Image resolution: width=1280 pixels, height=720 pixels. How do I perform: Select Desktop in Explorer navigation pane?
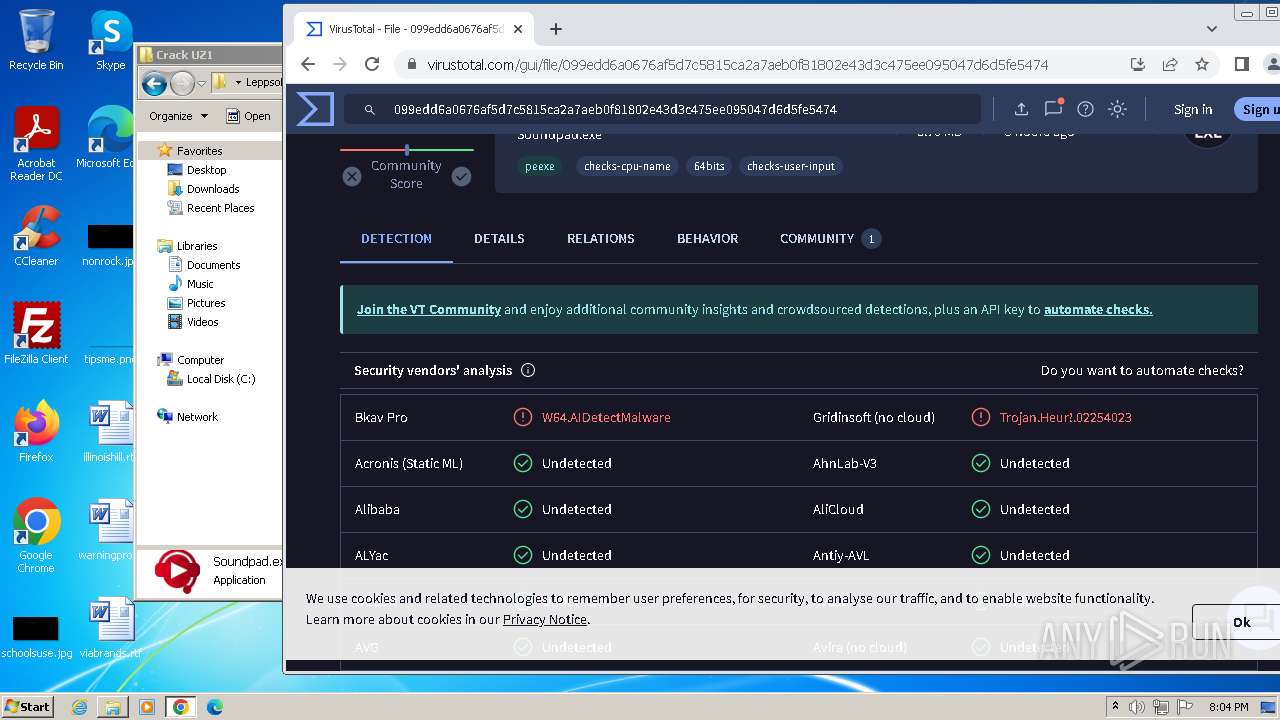coord(206,170)
